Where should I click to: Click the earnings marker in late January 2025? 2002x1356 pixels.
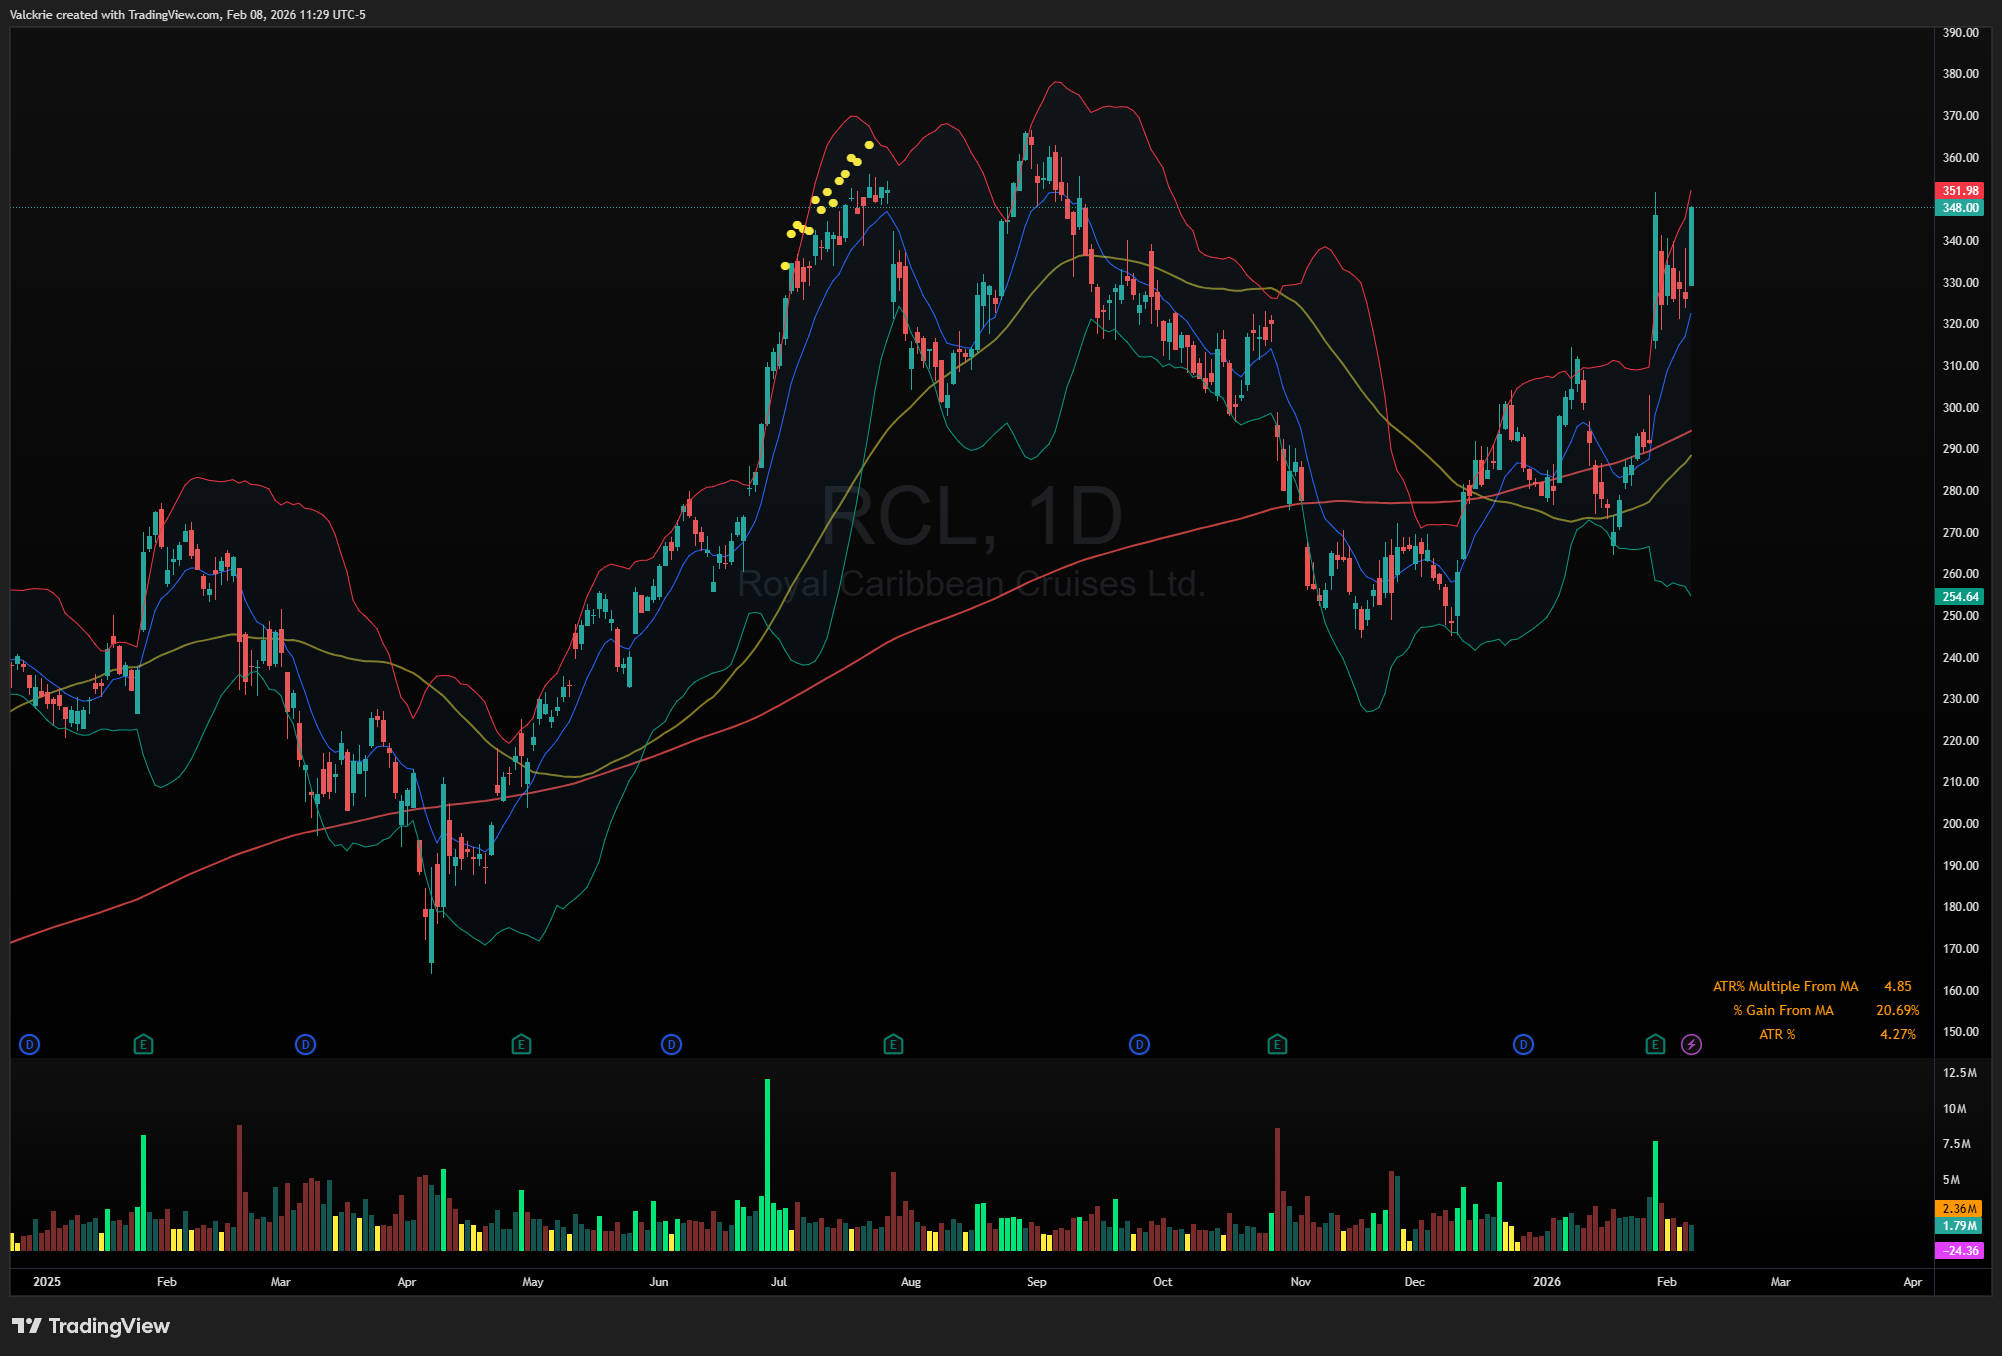point(143,1045)
